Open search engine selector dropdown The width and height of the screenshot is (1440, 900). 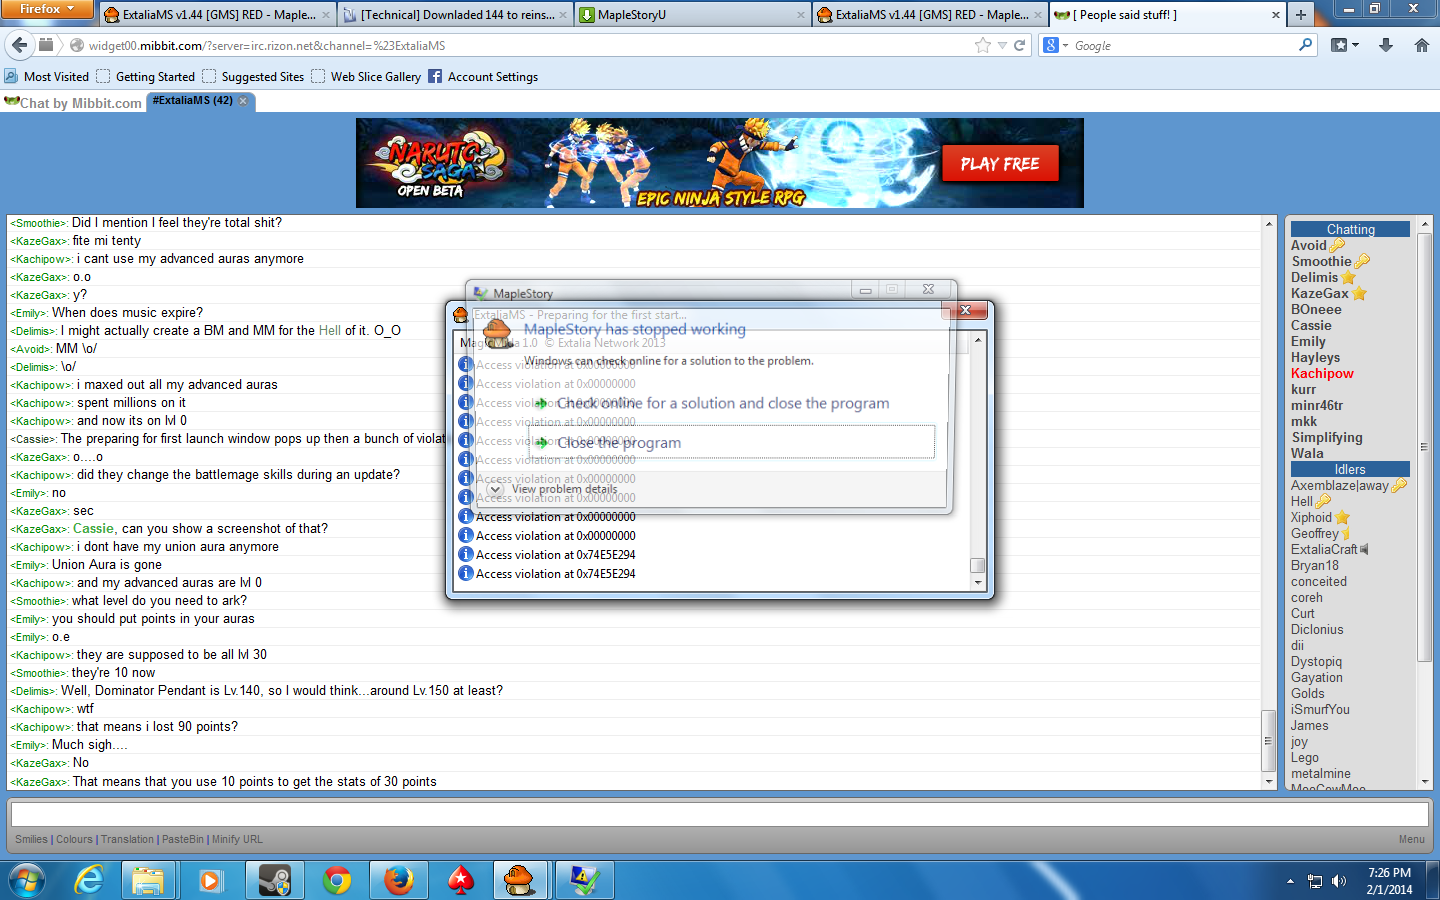(x=1055, y=45)
